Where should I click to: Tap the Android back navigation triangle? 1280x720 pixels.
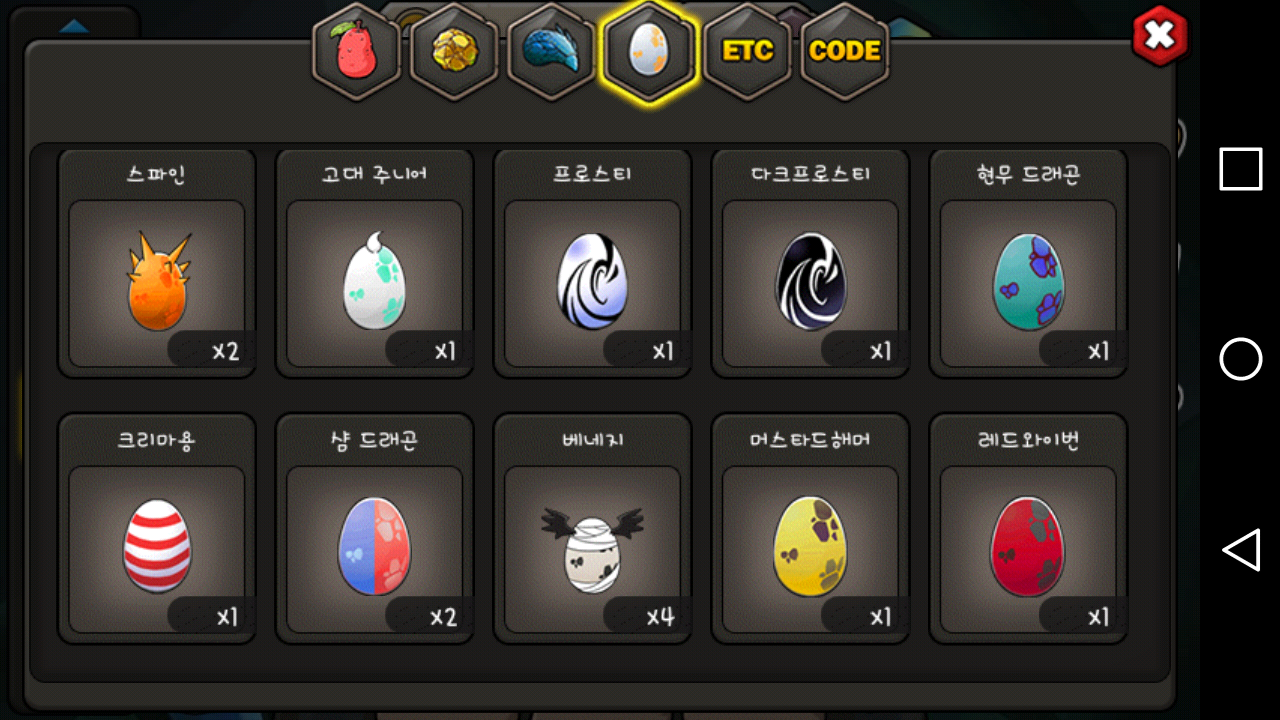tap(1241, 550)
